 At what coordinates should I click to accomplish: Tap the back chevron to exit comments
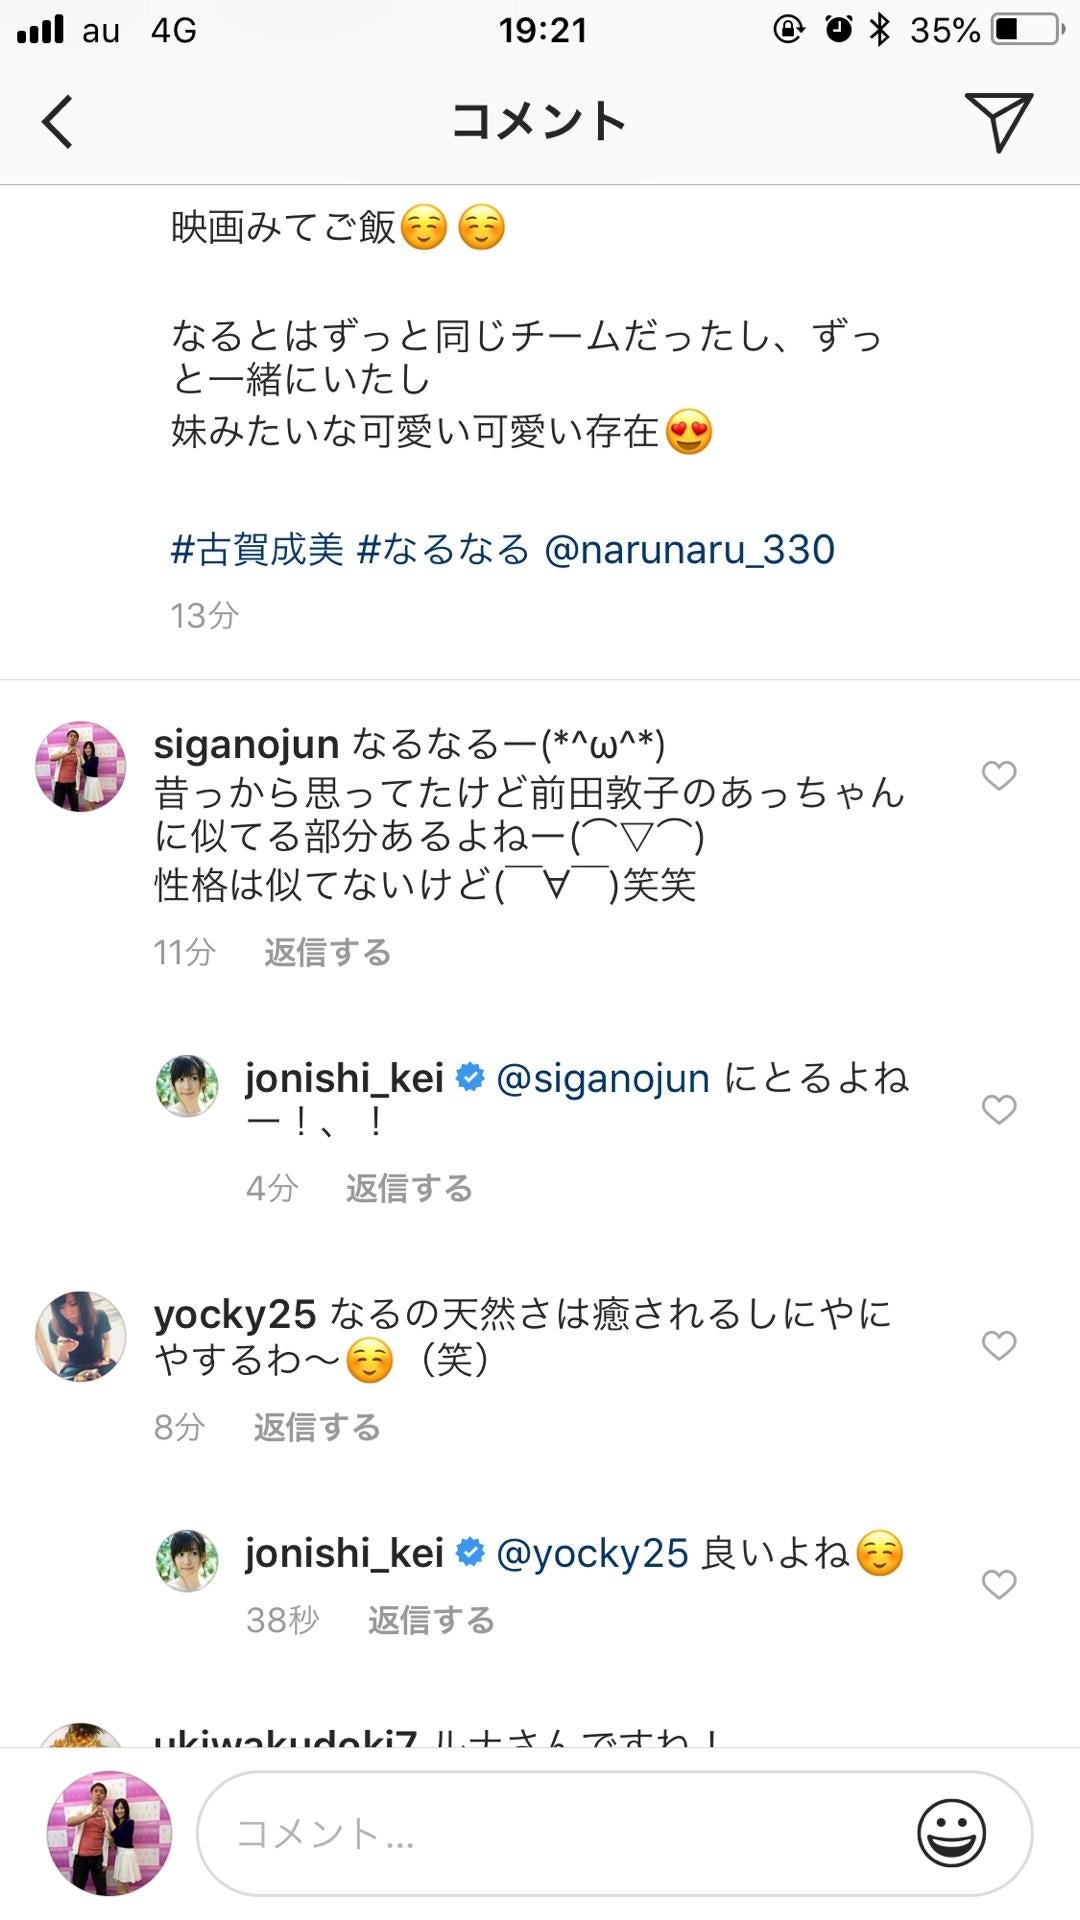pos(57,122)
